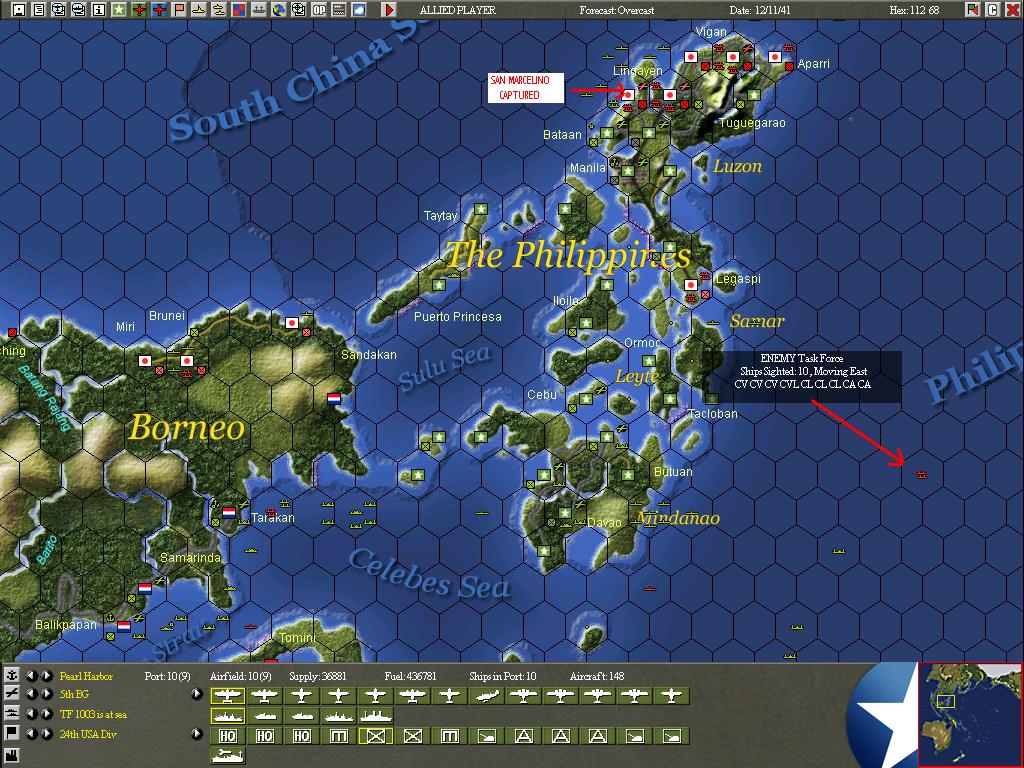Select the green star base at Taytay
This screenshot has width=1024, height=768.
coord(481,209)
